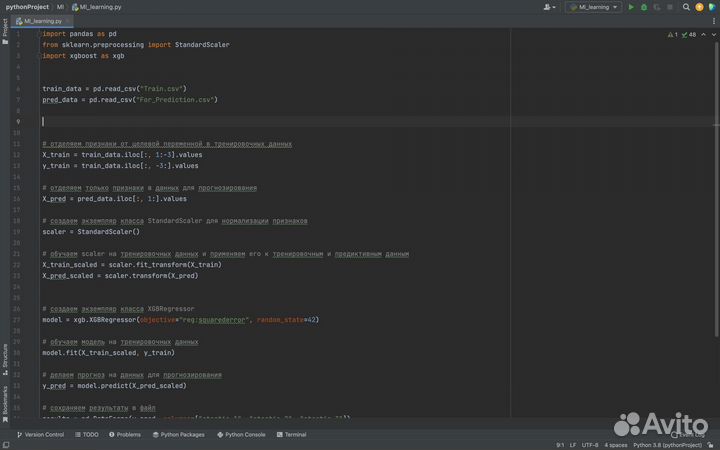This screenshot has height=450, width=720.
Task: Click the orange IDE updates icon
Action: tap(699, 7)
